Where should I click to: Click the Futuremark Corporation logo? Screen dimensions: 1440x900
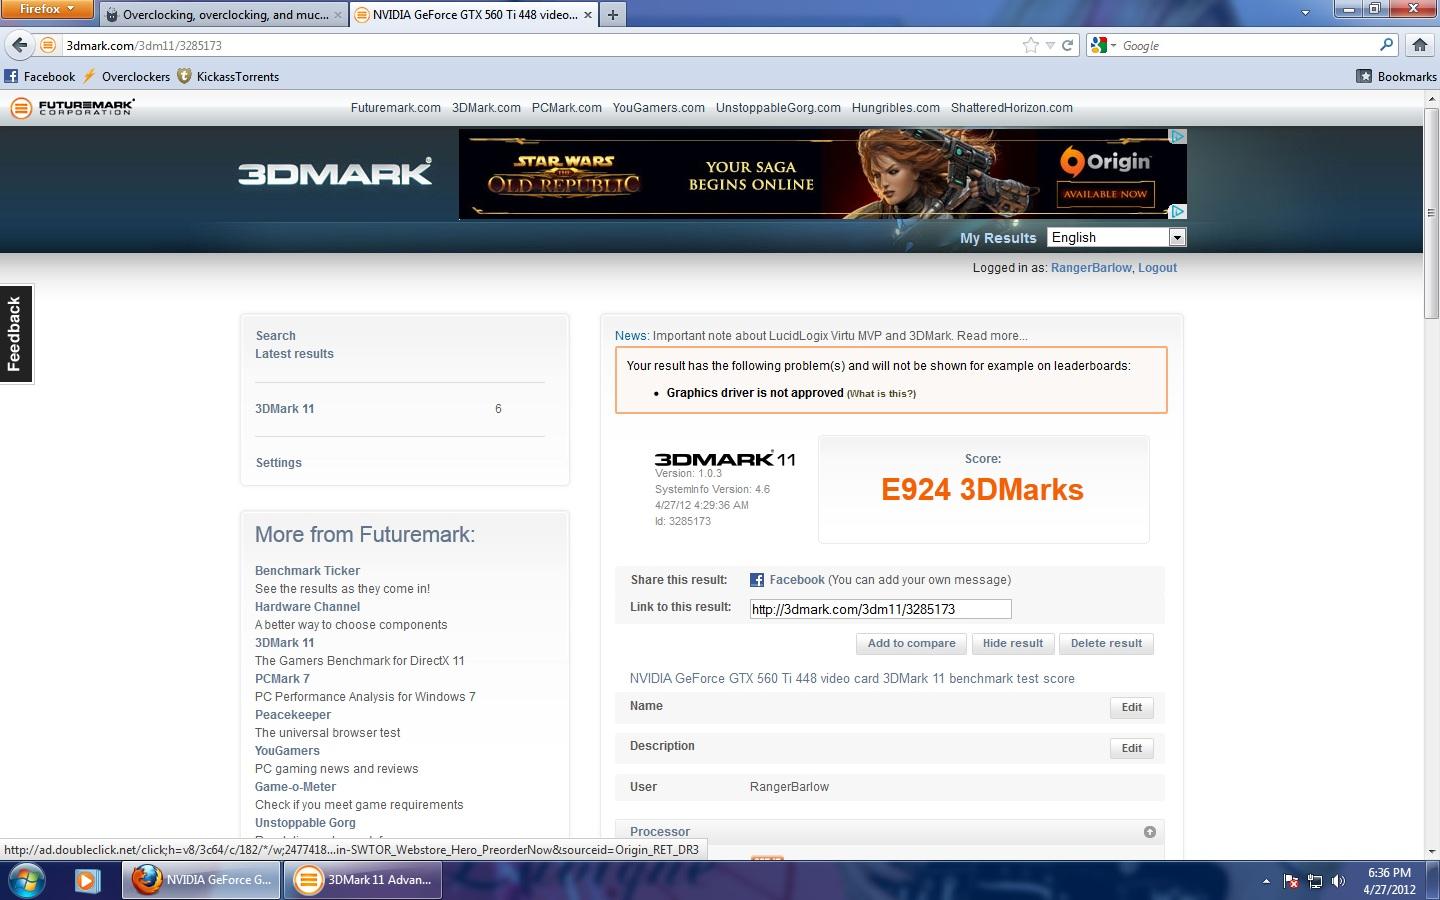[72, 107]
